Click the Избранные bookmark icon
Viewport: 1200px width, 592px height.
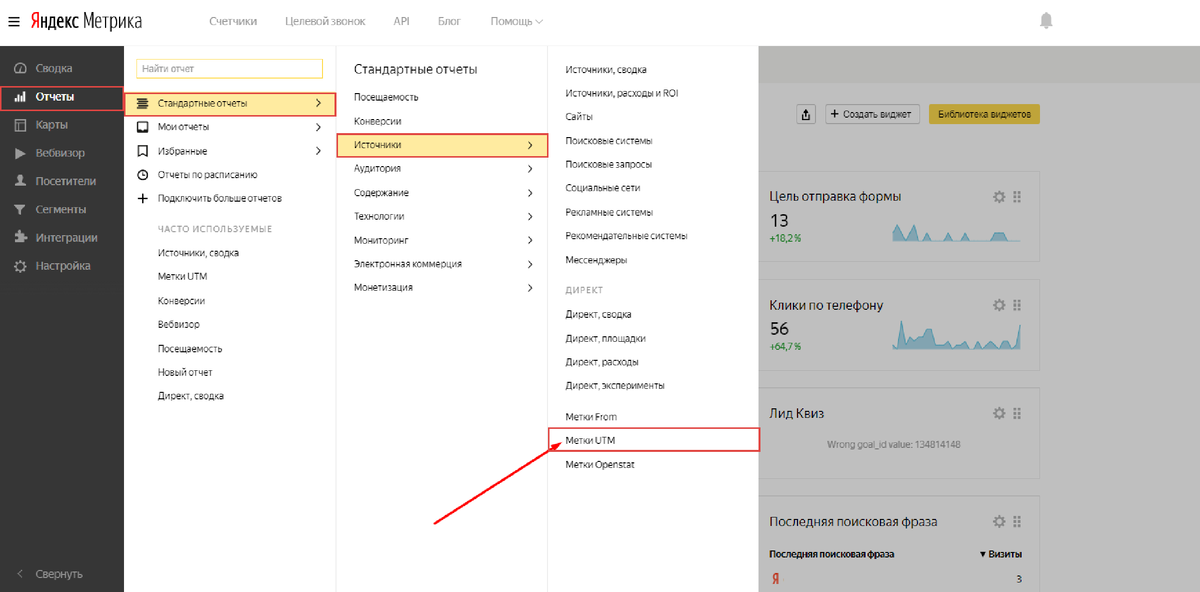point(142,151)
